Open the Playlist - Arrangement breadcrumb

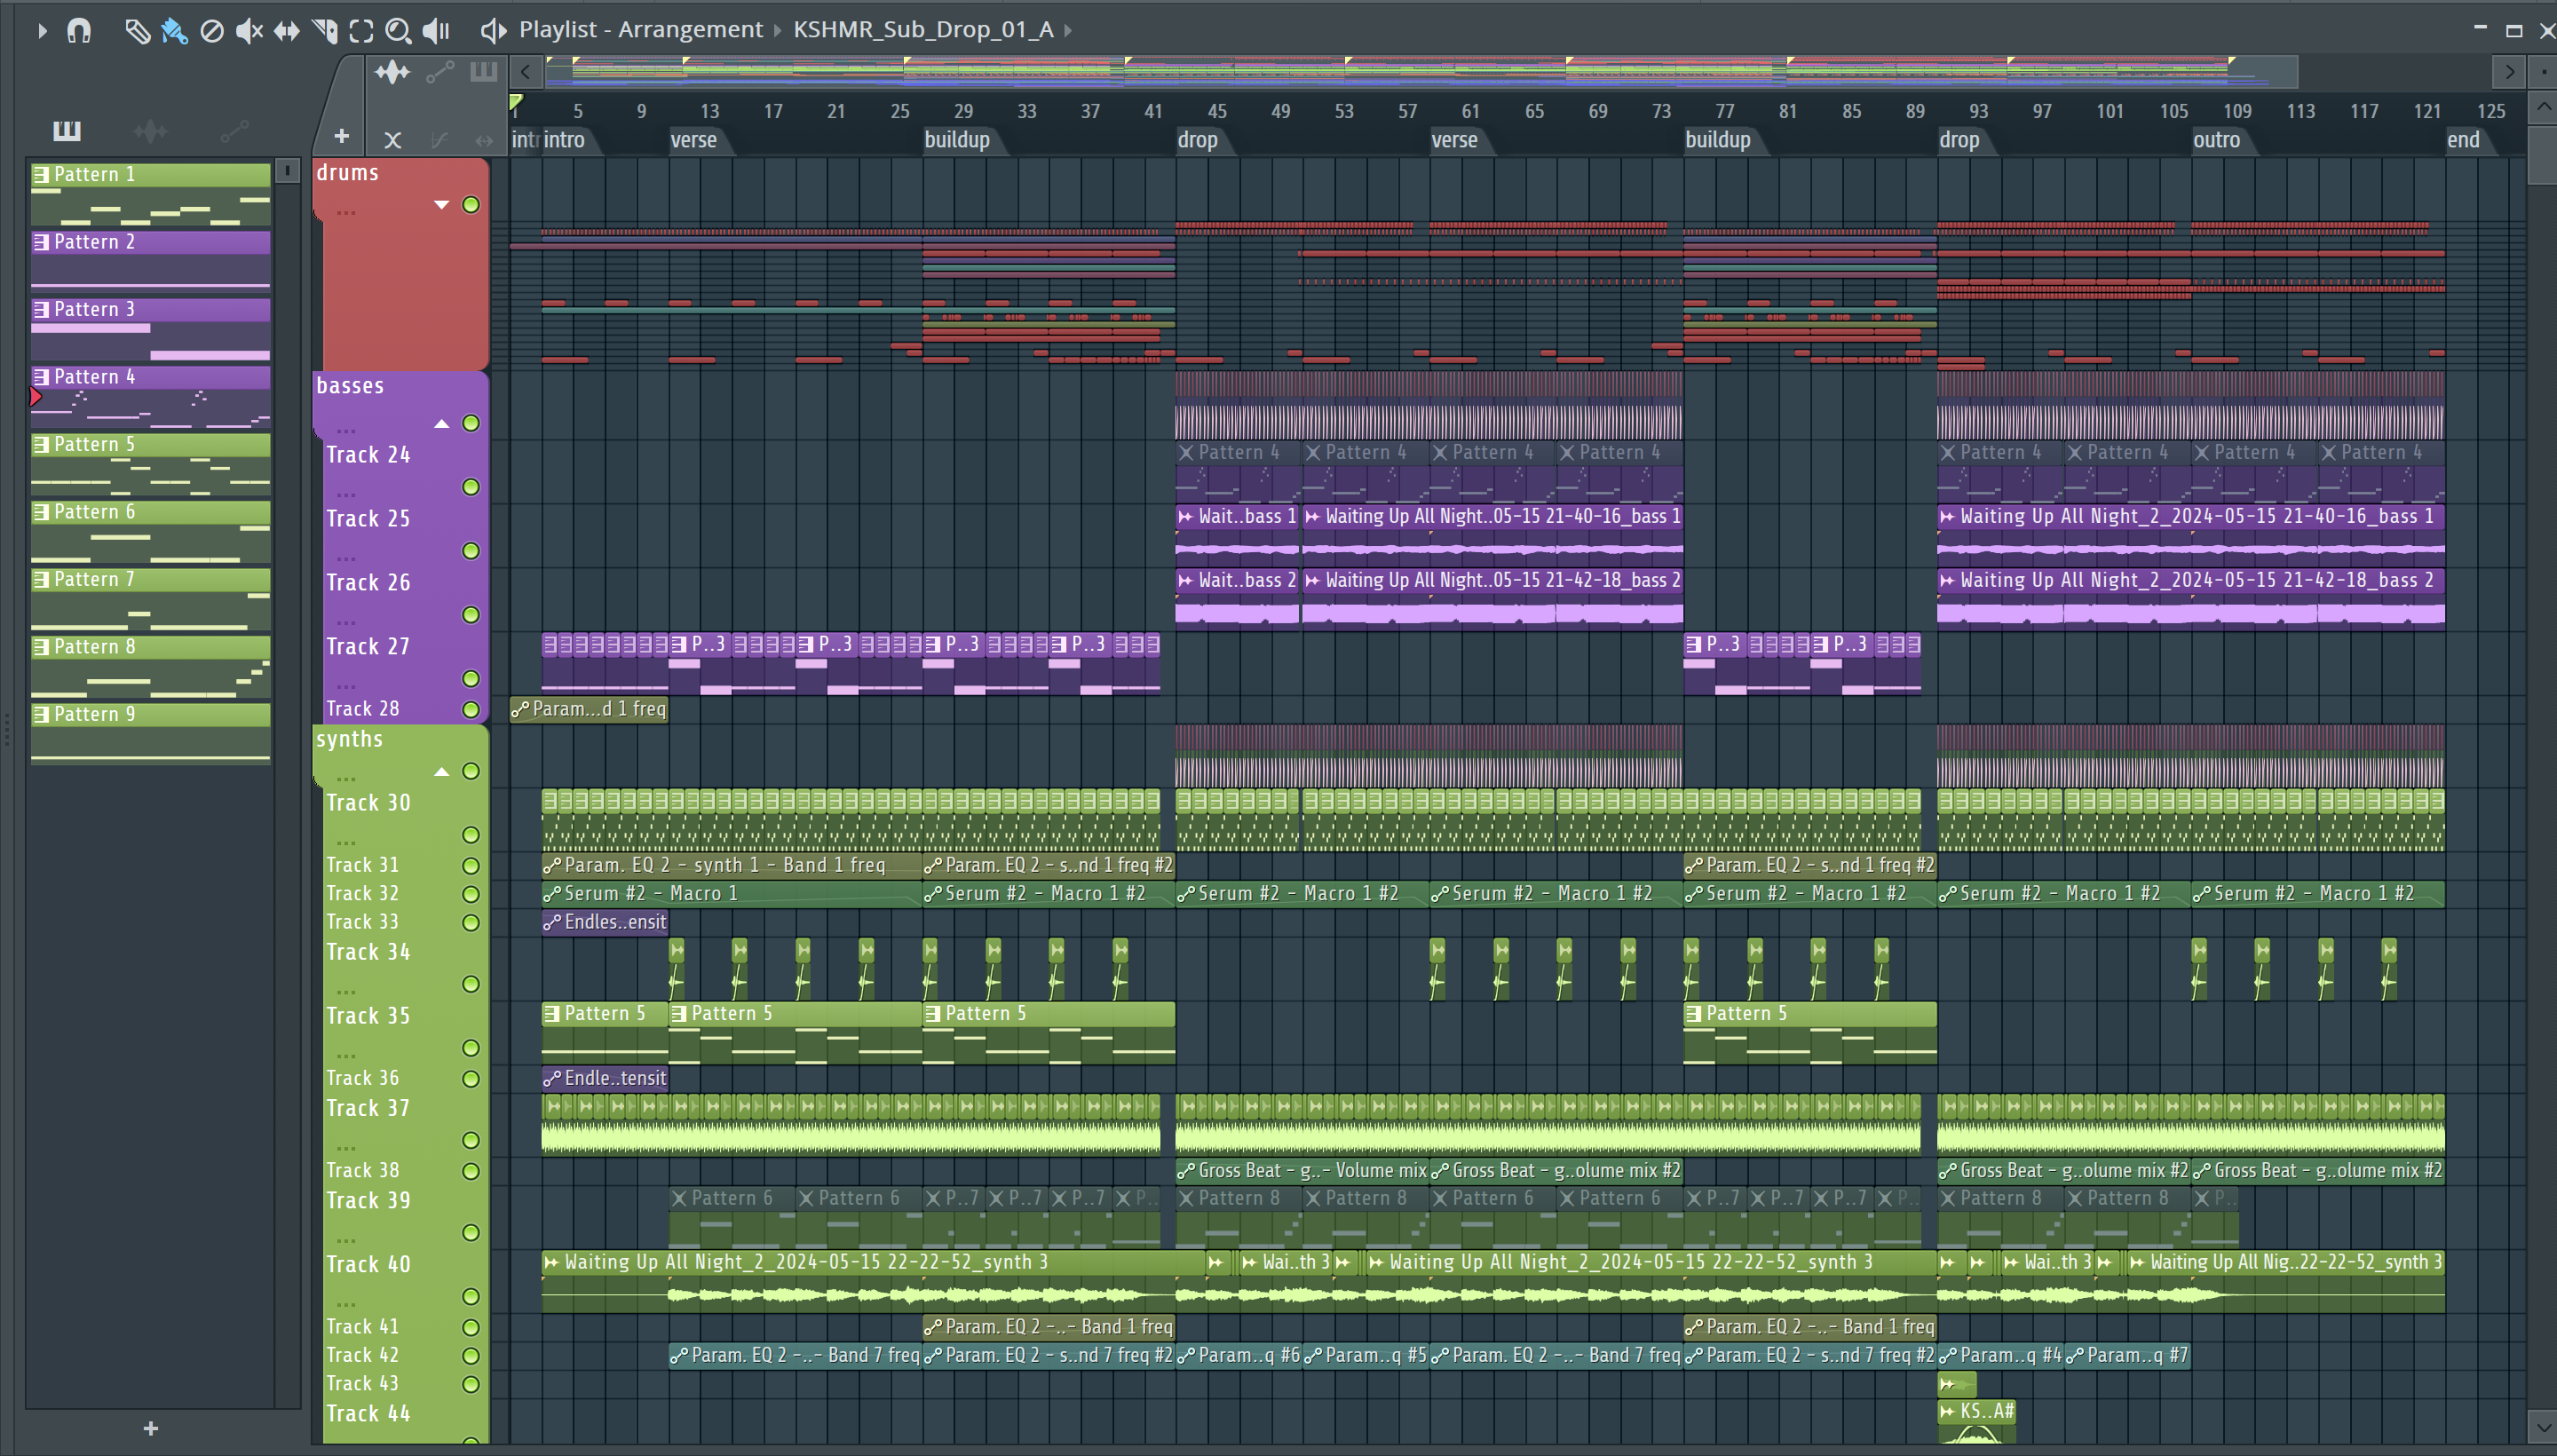click(640, 30)
